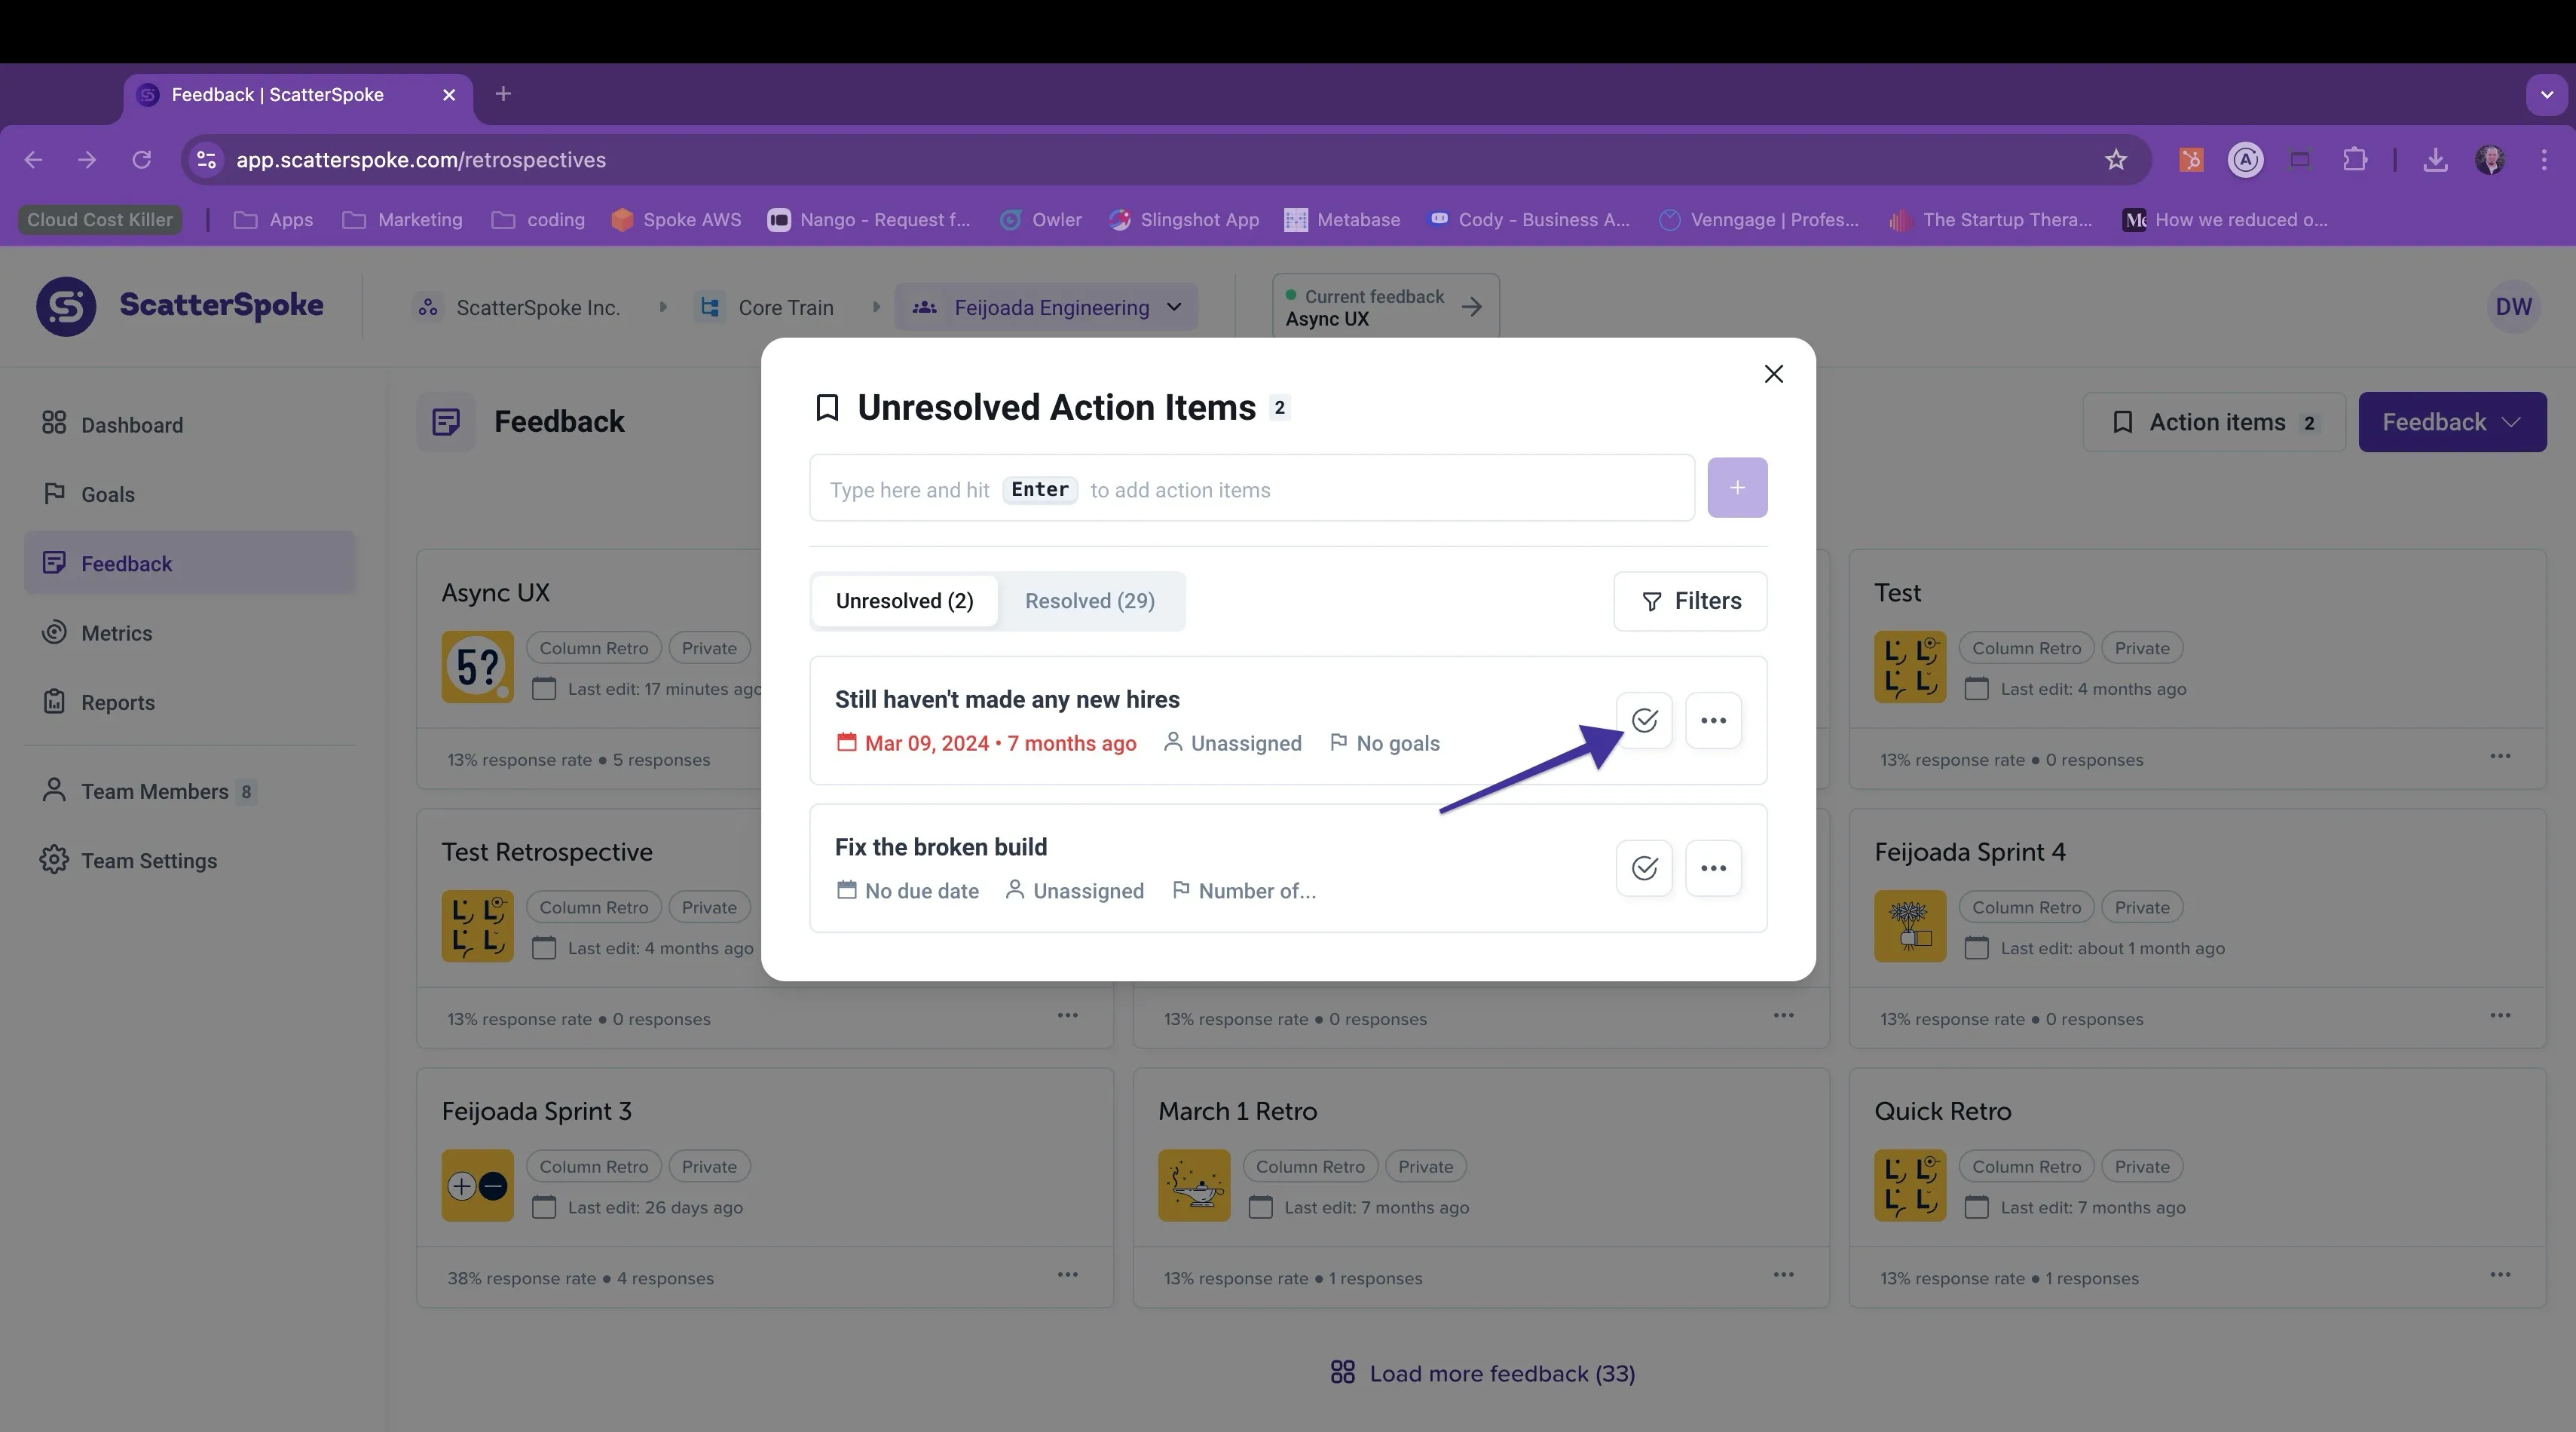Open Reports from the sidebar

[117, 701]
